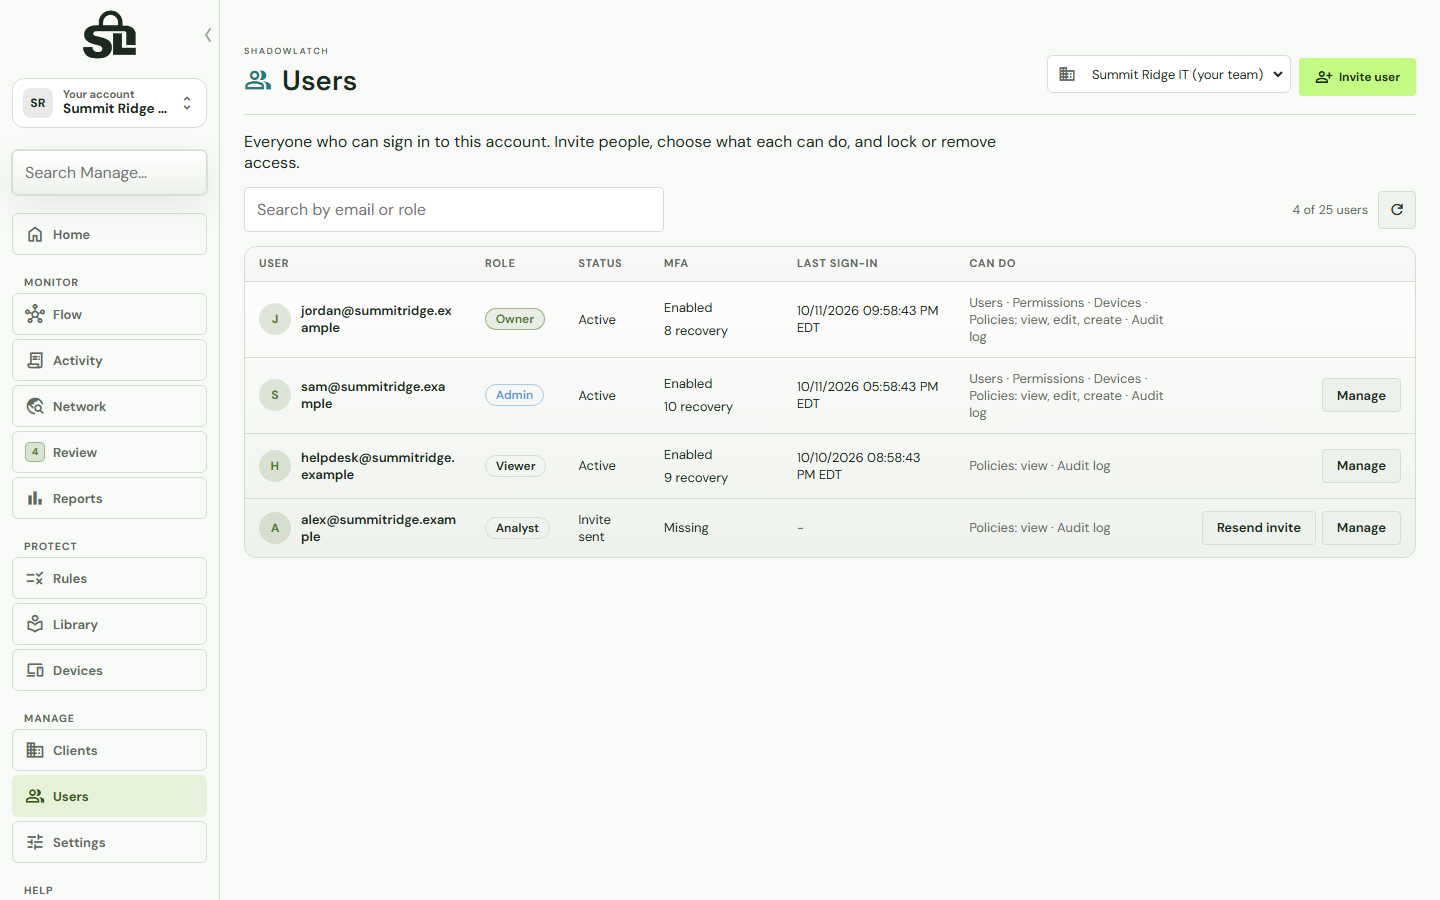The width and height of the screenshot is (1440, 900).
Task: Click the Search Manage field
Action: pos(109,173)
